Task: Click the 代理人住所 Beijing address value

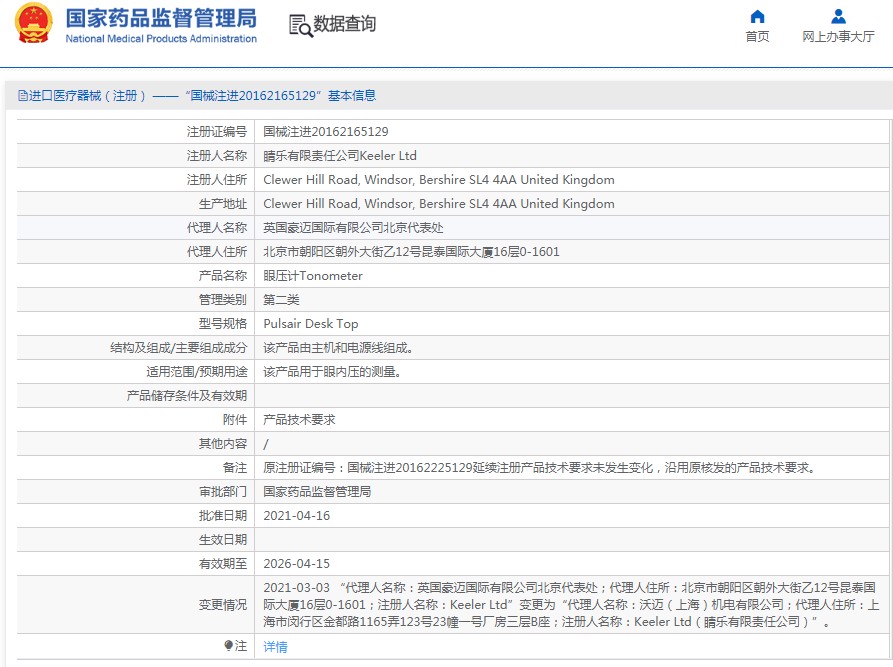Action: coord(411,252)
